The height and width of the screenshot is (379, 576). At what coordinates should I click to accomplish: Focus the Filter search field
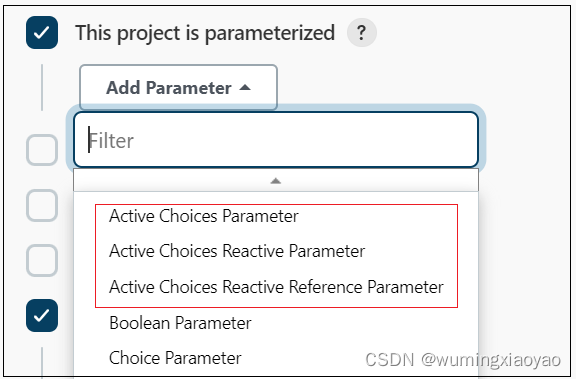[276, 140]
